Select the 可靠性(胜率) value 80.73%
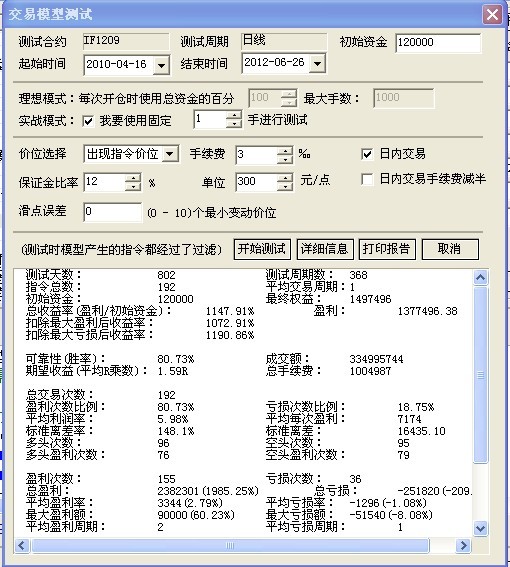This screenshot has height=567, width=510. click(x=176, y=359)
